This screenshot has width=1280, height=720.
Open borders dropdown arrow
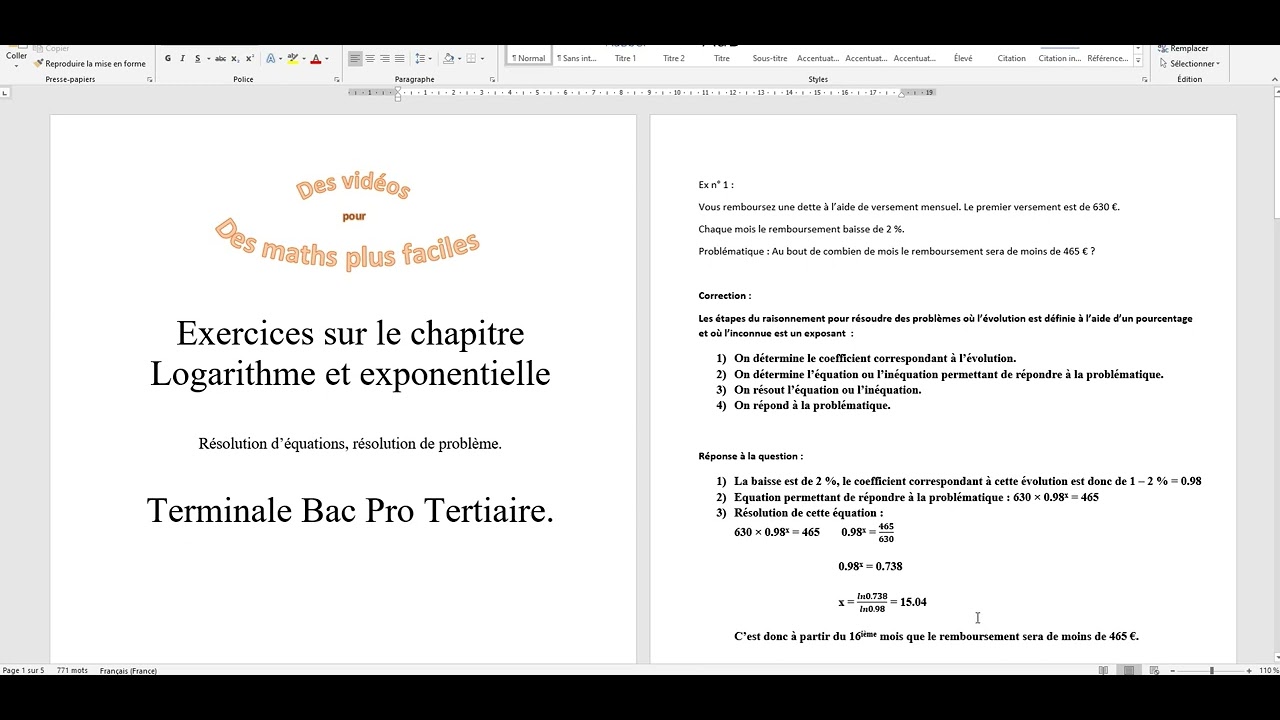[x=482, y=59]
